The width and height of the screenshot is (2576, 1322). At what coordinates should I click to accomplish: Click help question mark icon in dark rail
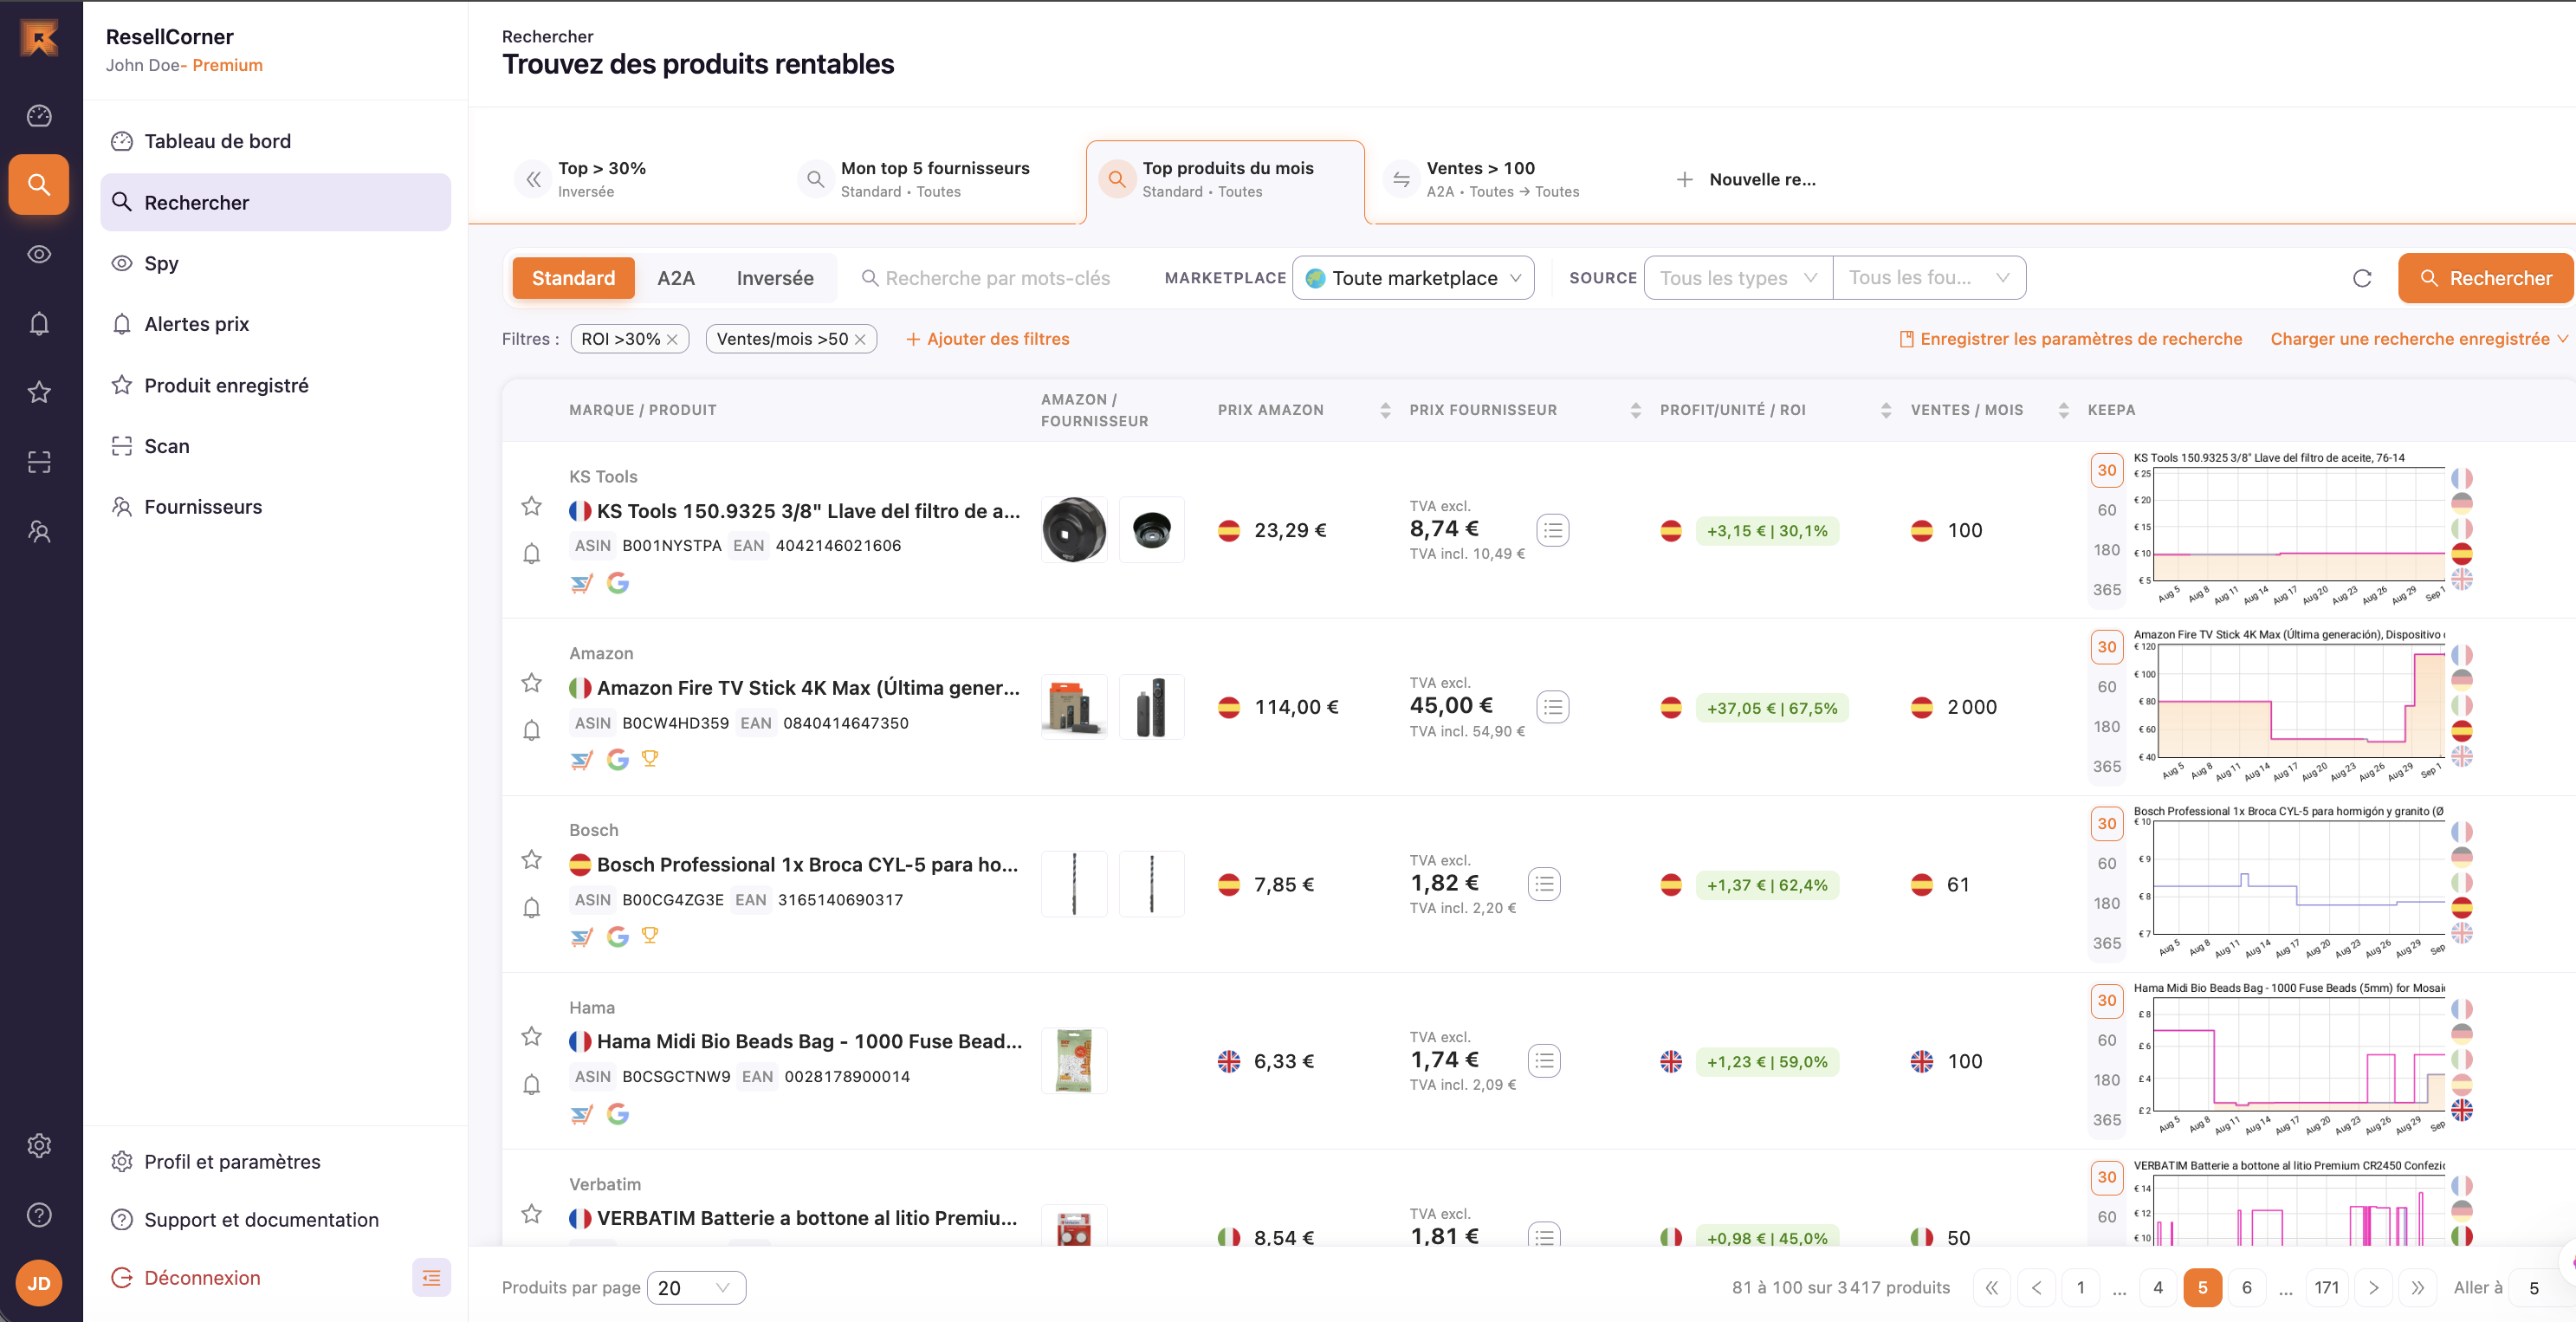(x=39, y=1215)
